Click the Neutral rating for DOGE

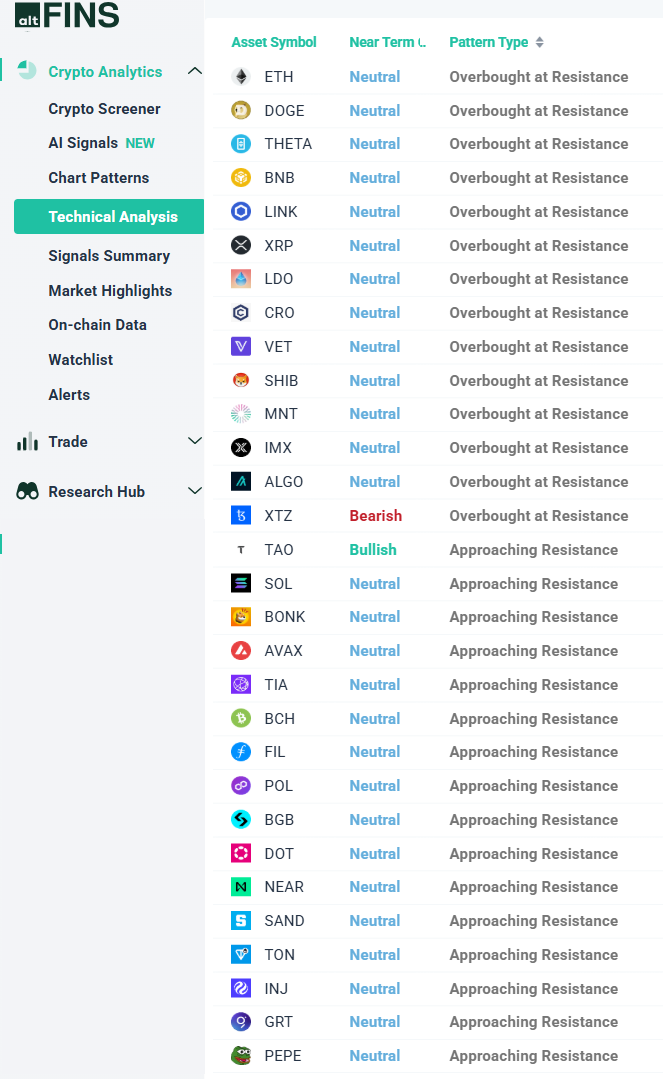click(375, 110)
